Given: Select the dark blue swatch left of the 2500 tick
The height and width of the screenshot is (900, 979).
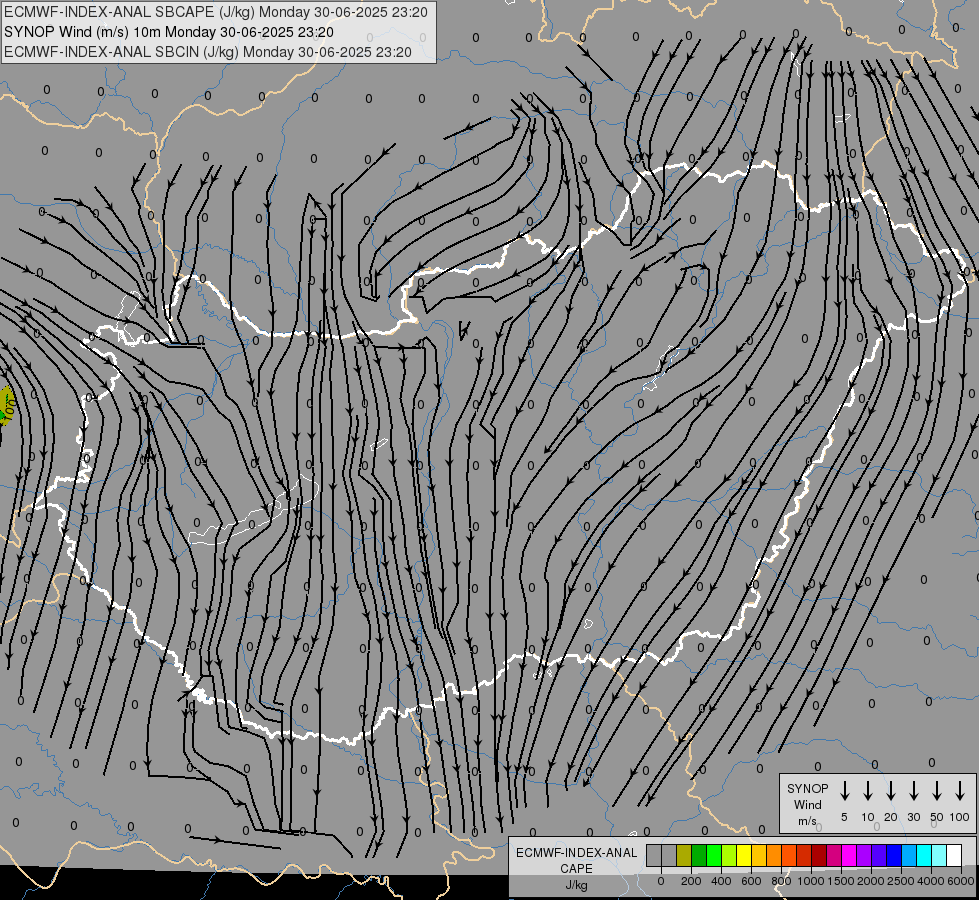Looking at the screenshot, I should point(894,855).
